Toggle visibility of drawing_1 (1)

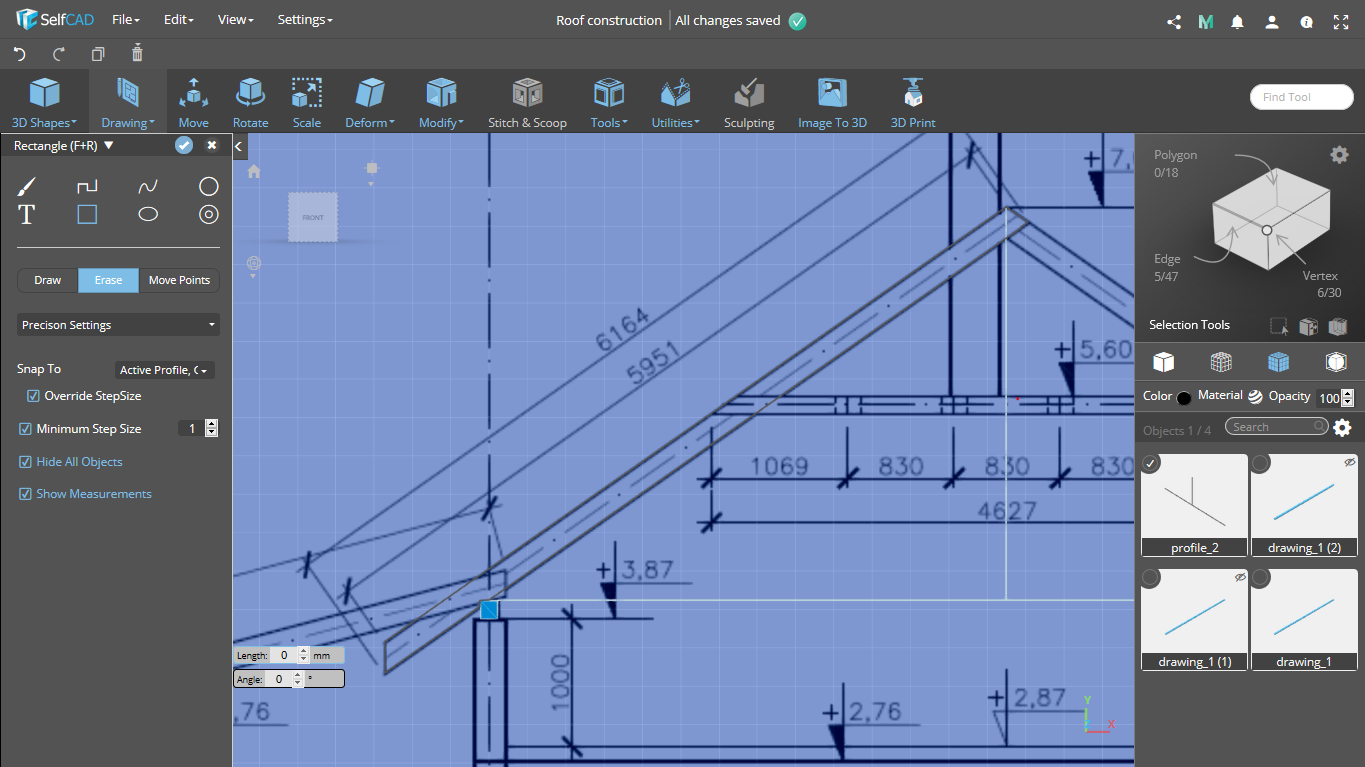tap(1240, 577)
